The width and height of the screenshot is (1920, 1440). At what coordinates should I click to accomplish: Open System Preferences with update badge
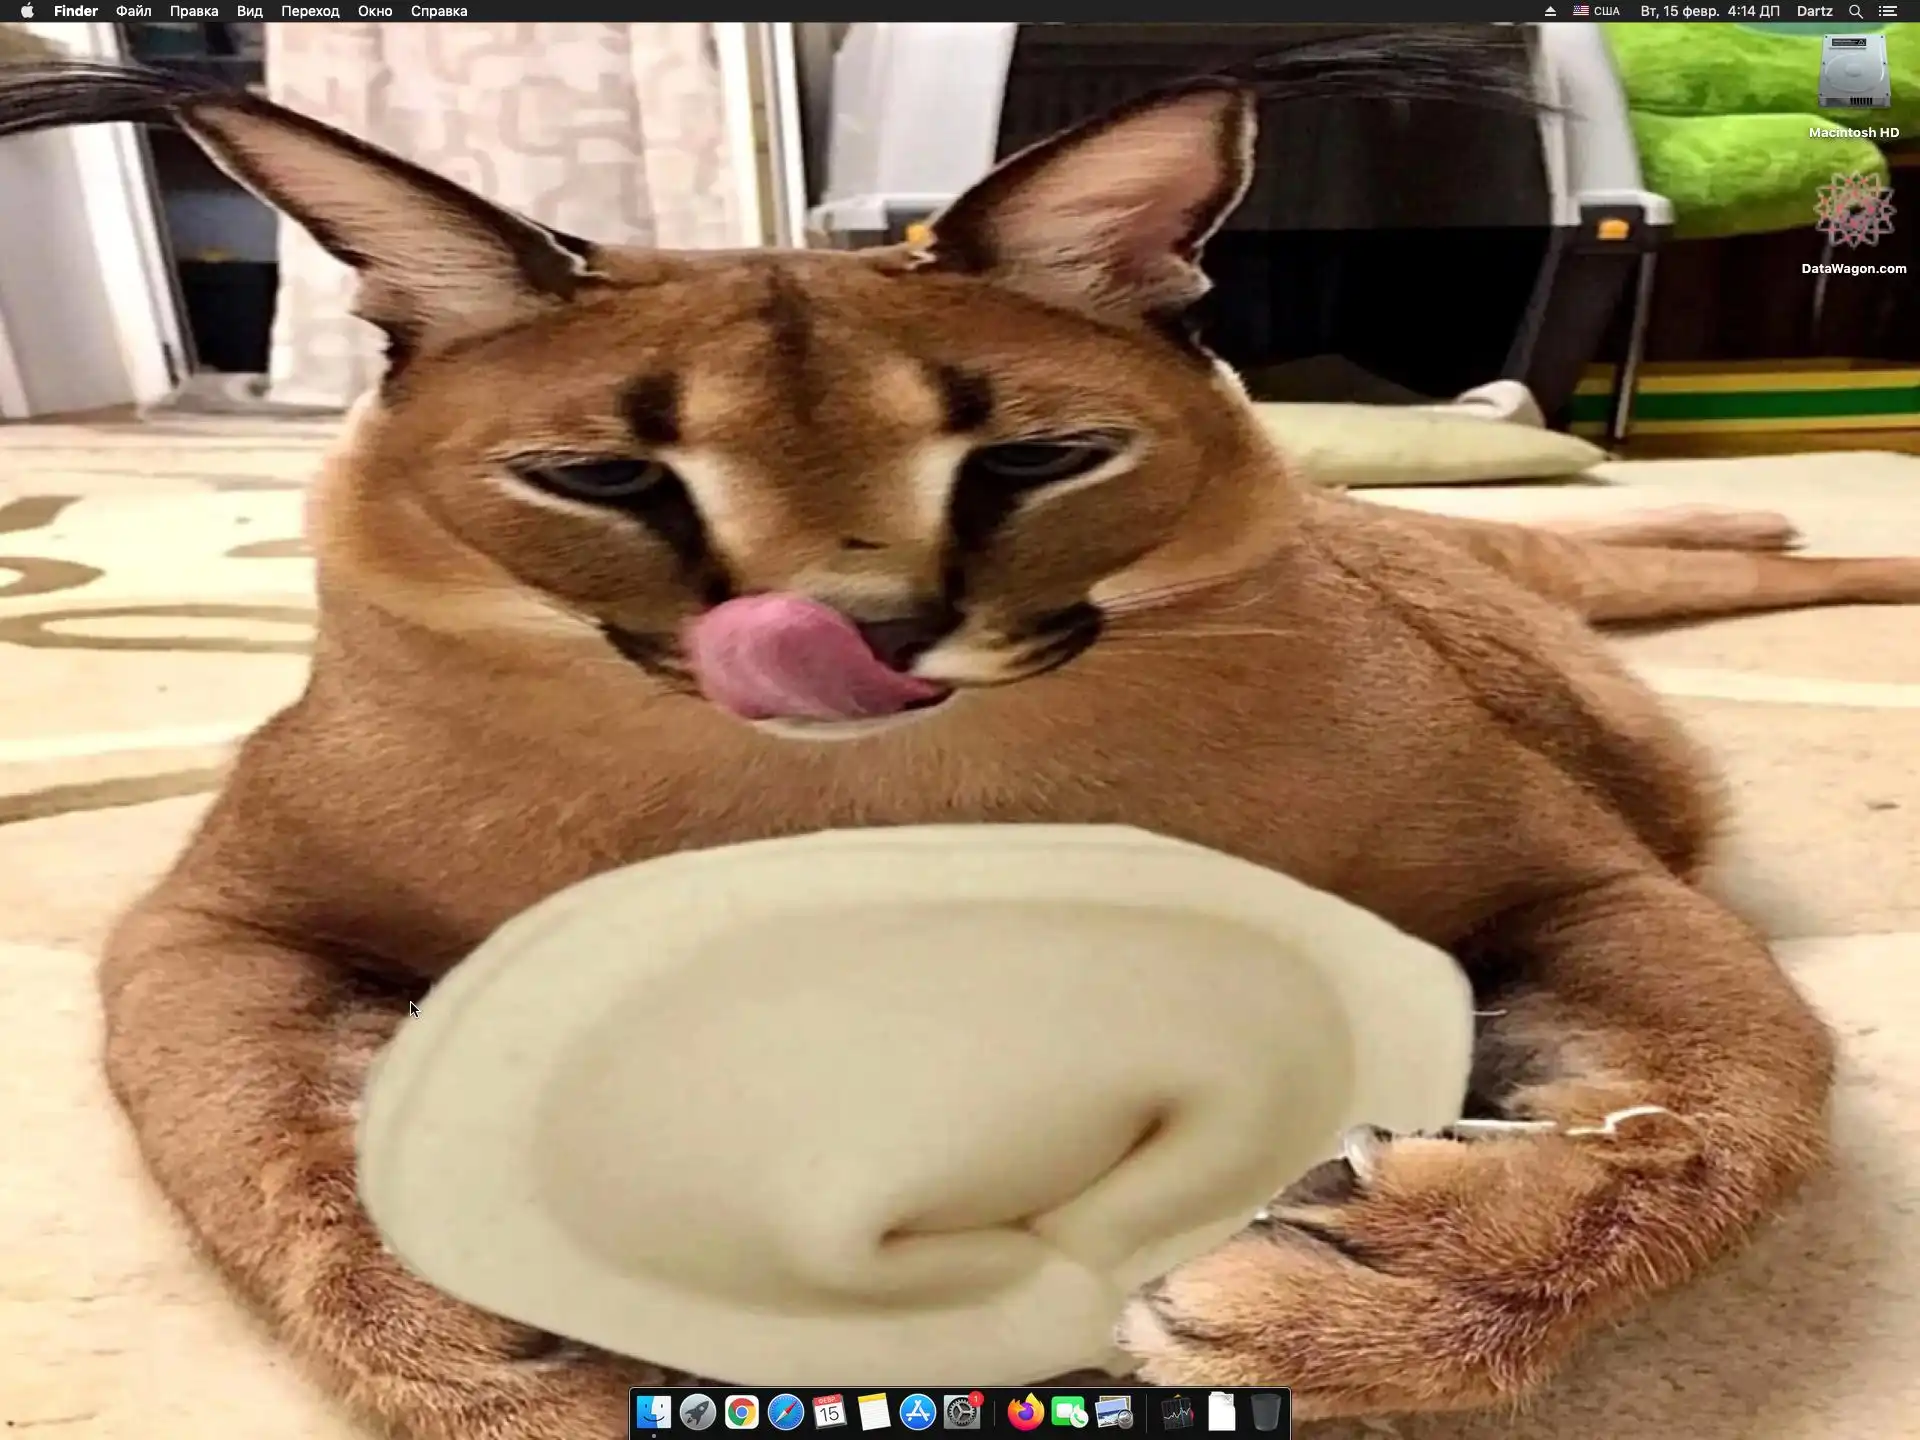click(962, 1413)
